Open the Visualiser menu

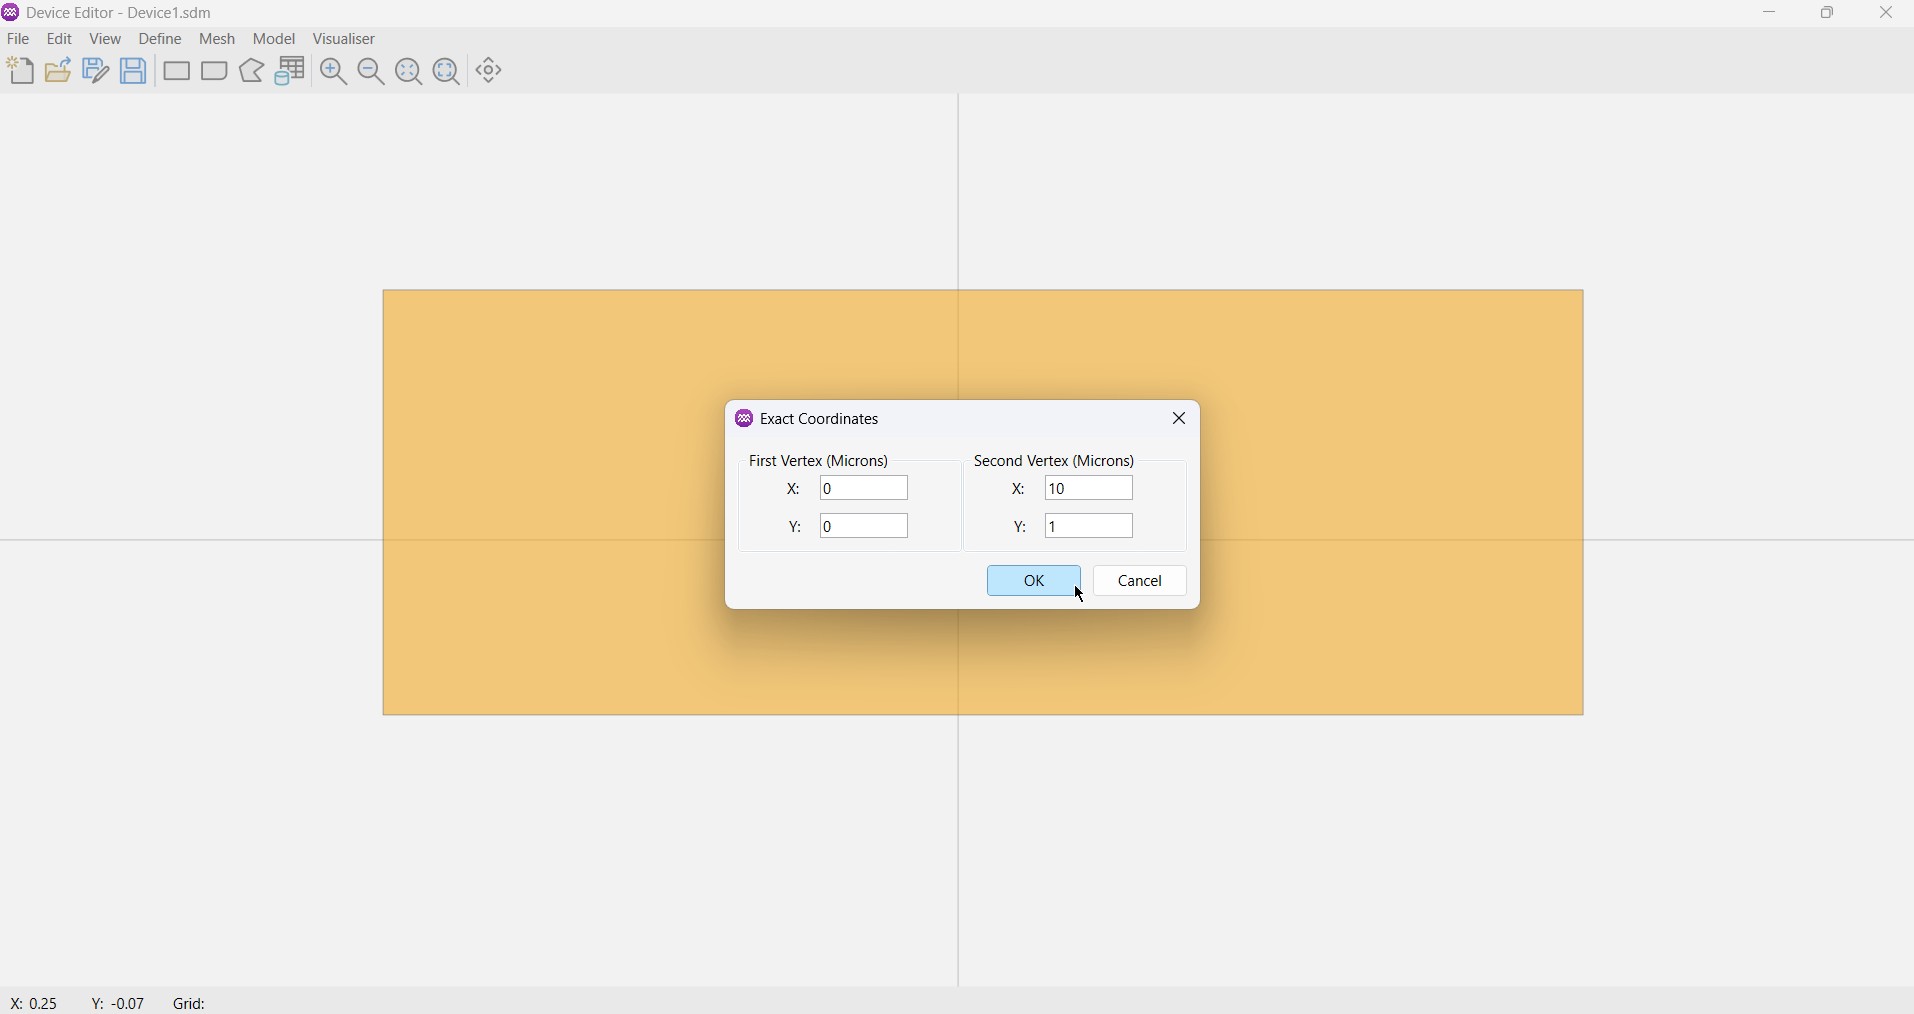pyautogui.click(x=345, y=39)
